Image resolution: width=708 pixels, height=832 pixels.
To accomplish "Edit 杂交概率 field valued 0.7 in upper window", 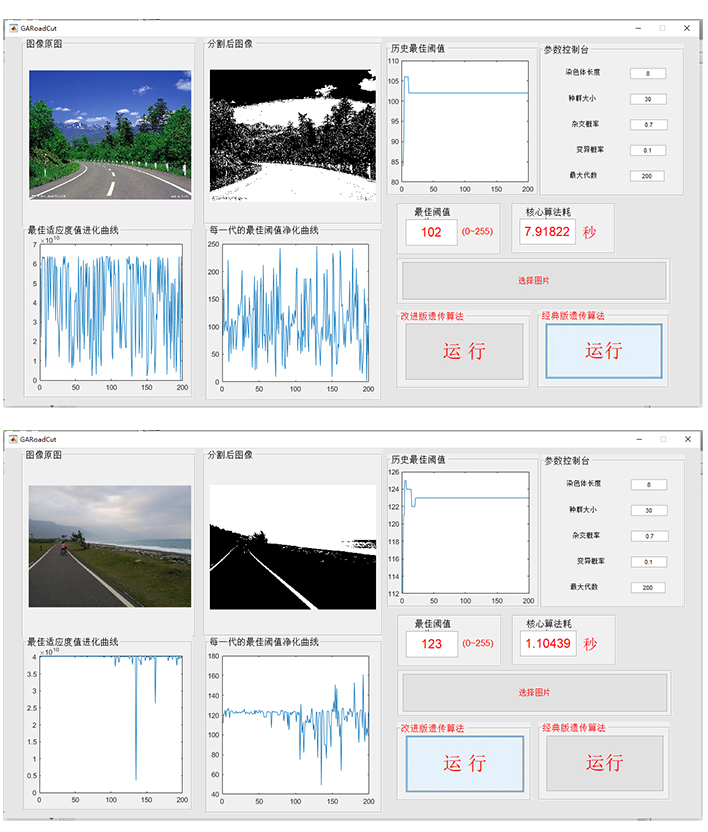I will pos(649,125).
